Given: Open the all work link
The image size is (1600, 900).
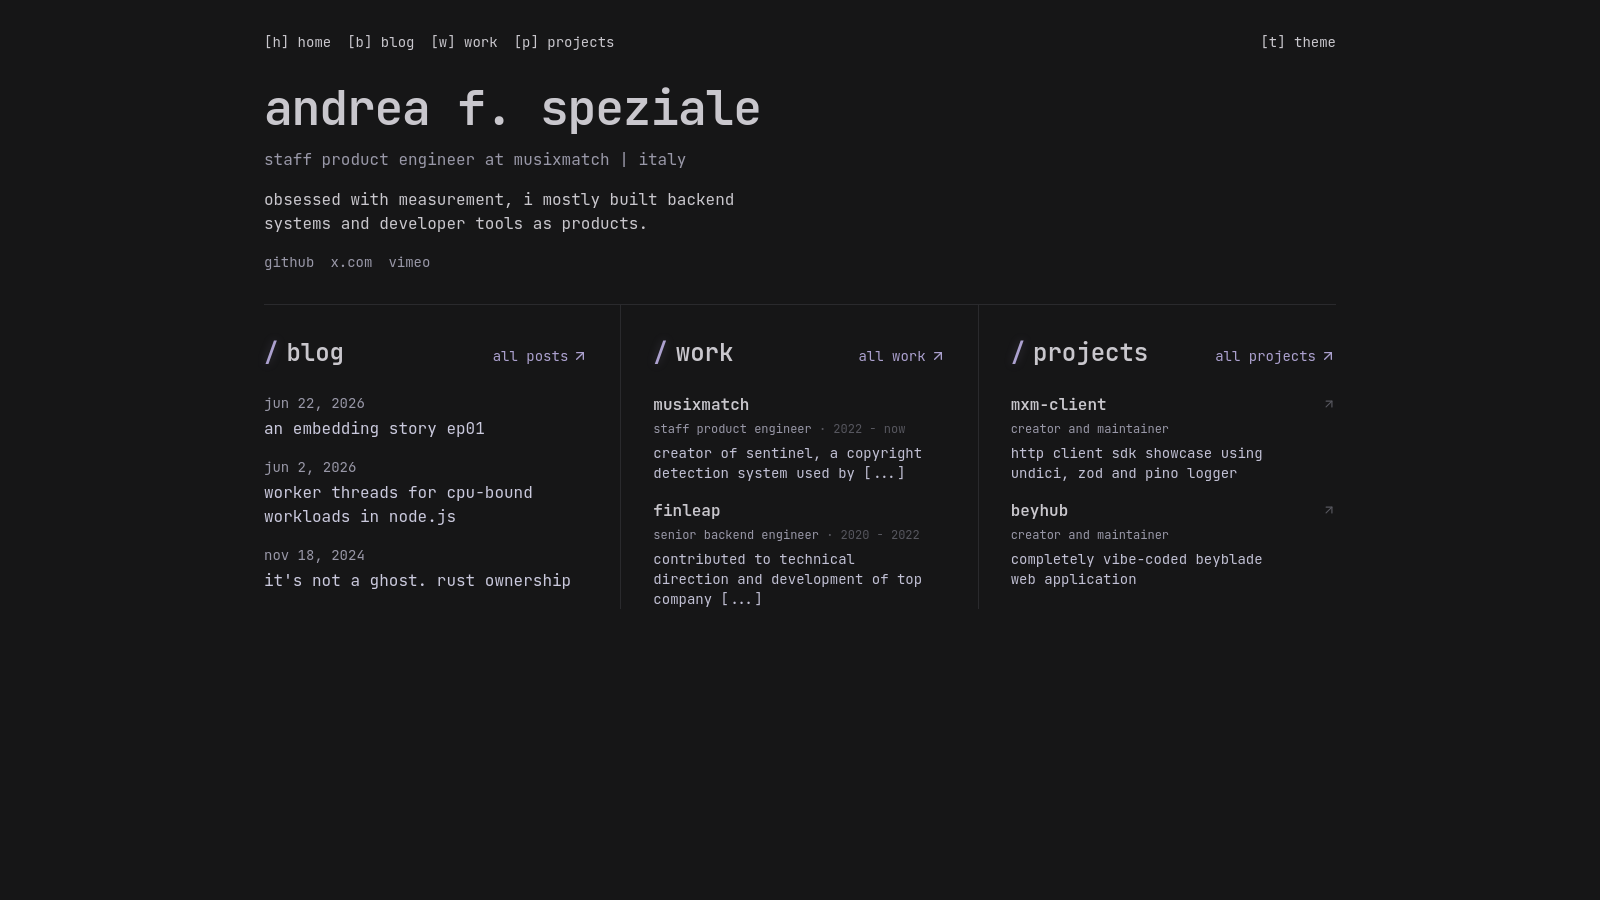Looking at the screenshot, I should coord(901,356).
